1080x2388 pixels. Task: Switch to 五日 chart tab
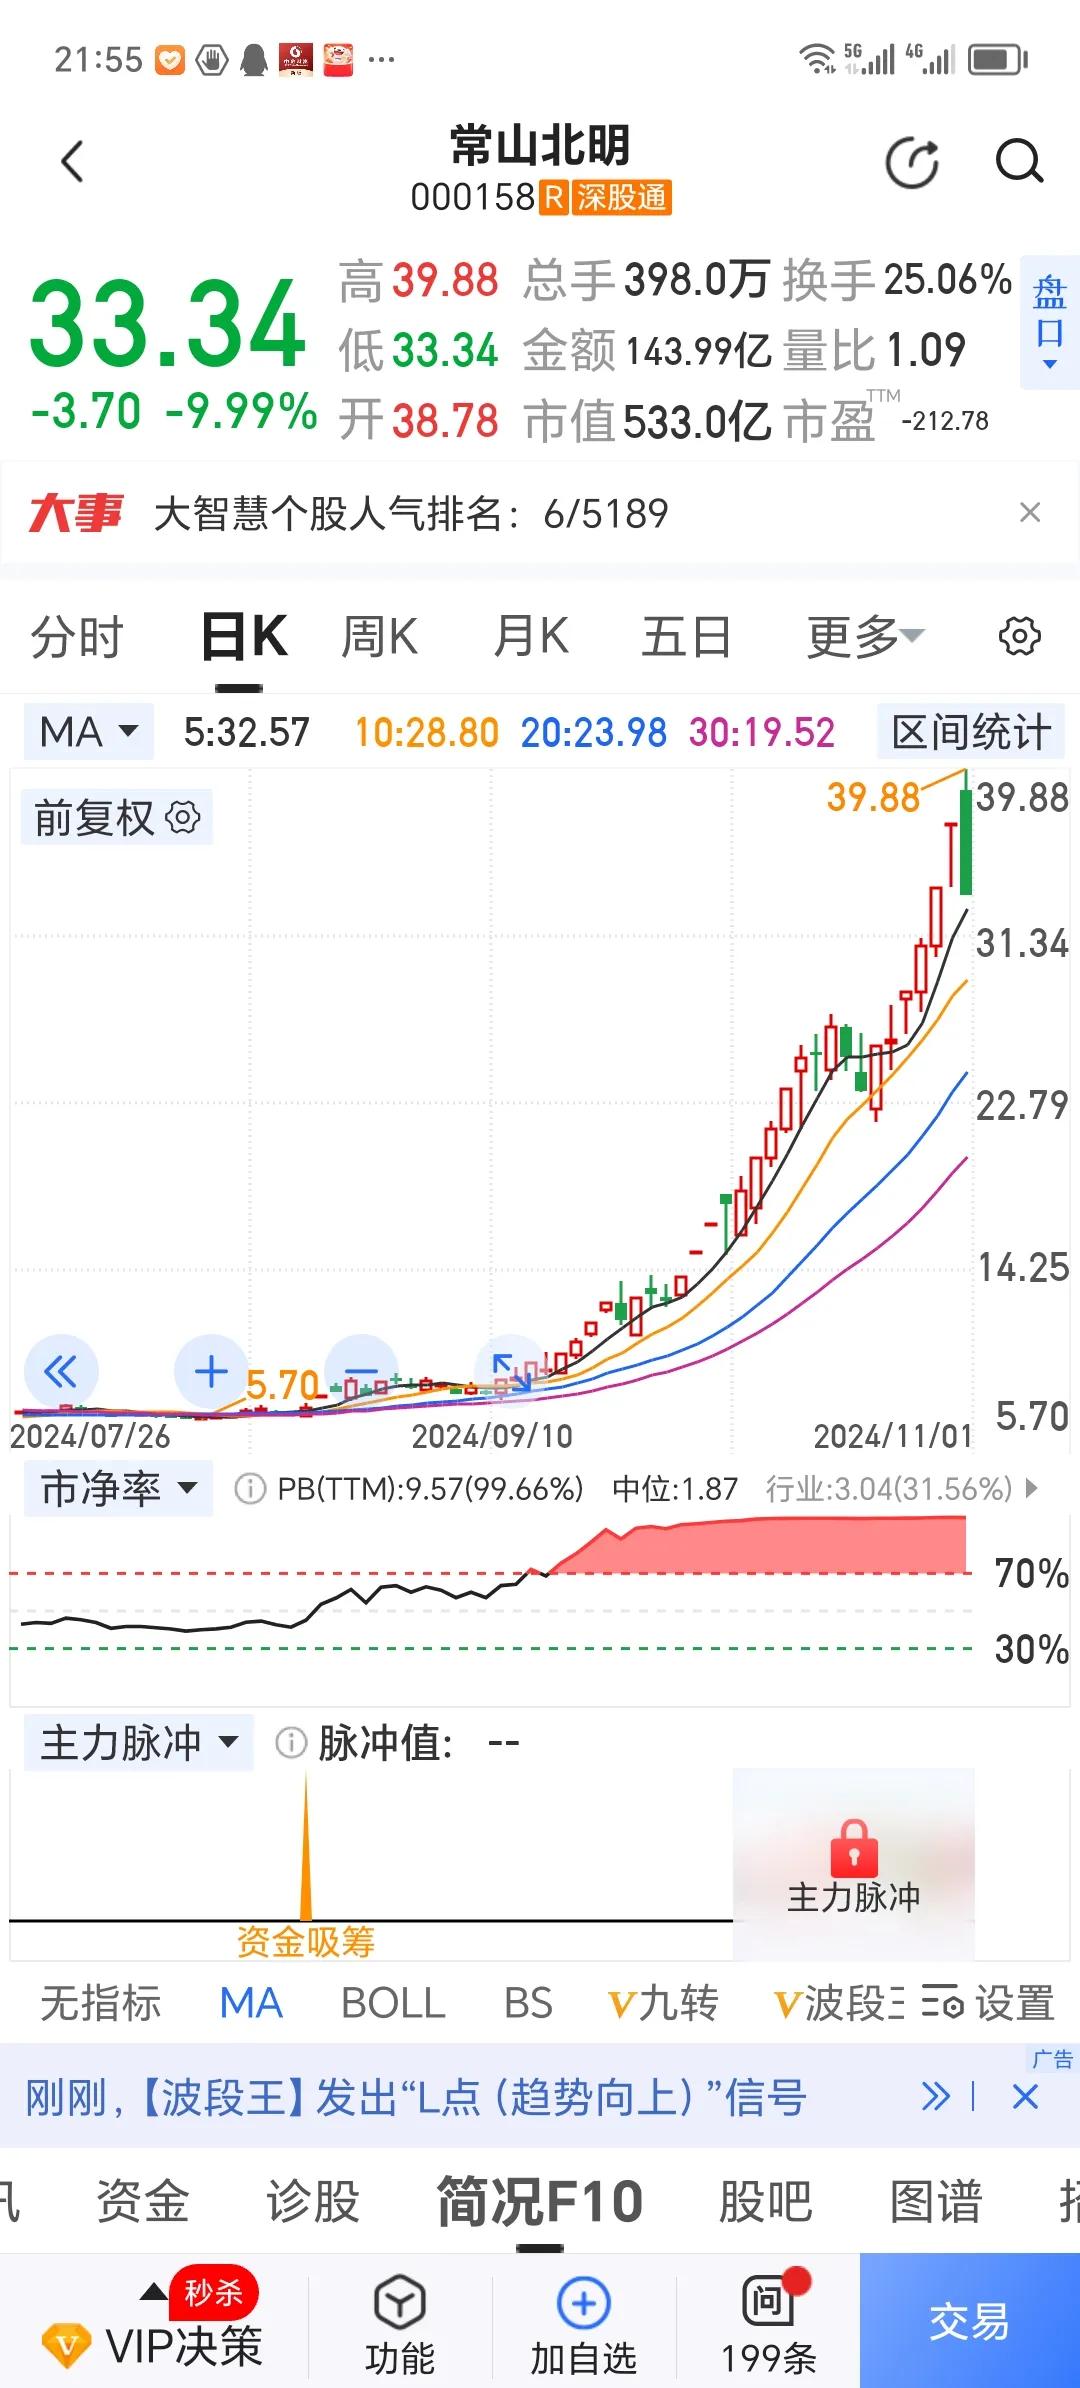[x=686, y=637]
